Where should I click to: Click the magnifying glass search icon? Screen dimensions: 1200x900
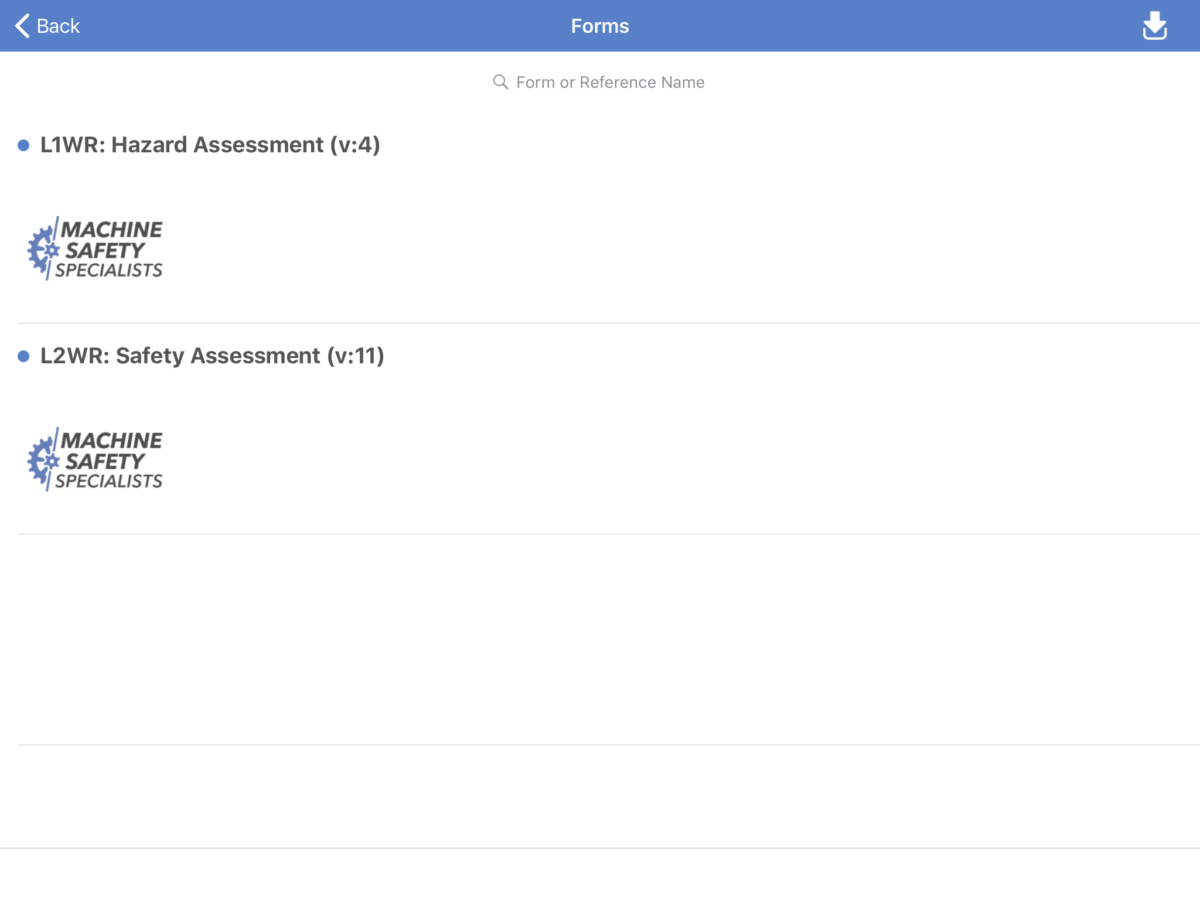[501, 82]
